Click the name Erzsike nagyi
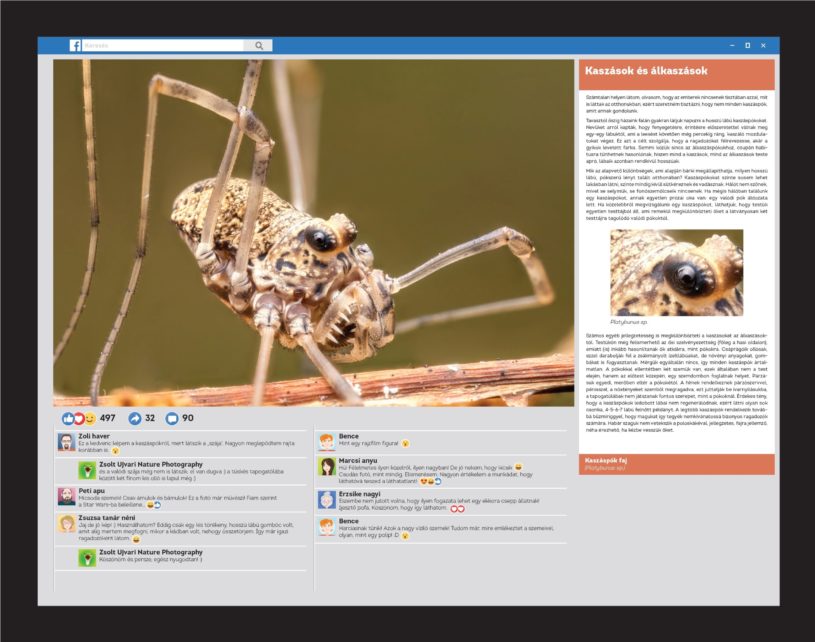Image resolution: width=815 pixels, height=642 pixels. (x=361, y=493)
